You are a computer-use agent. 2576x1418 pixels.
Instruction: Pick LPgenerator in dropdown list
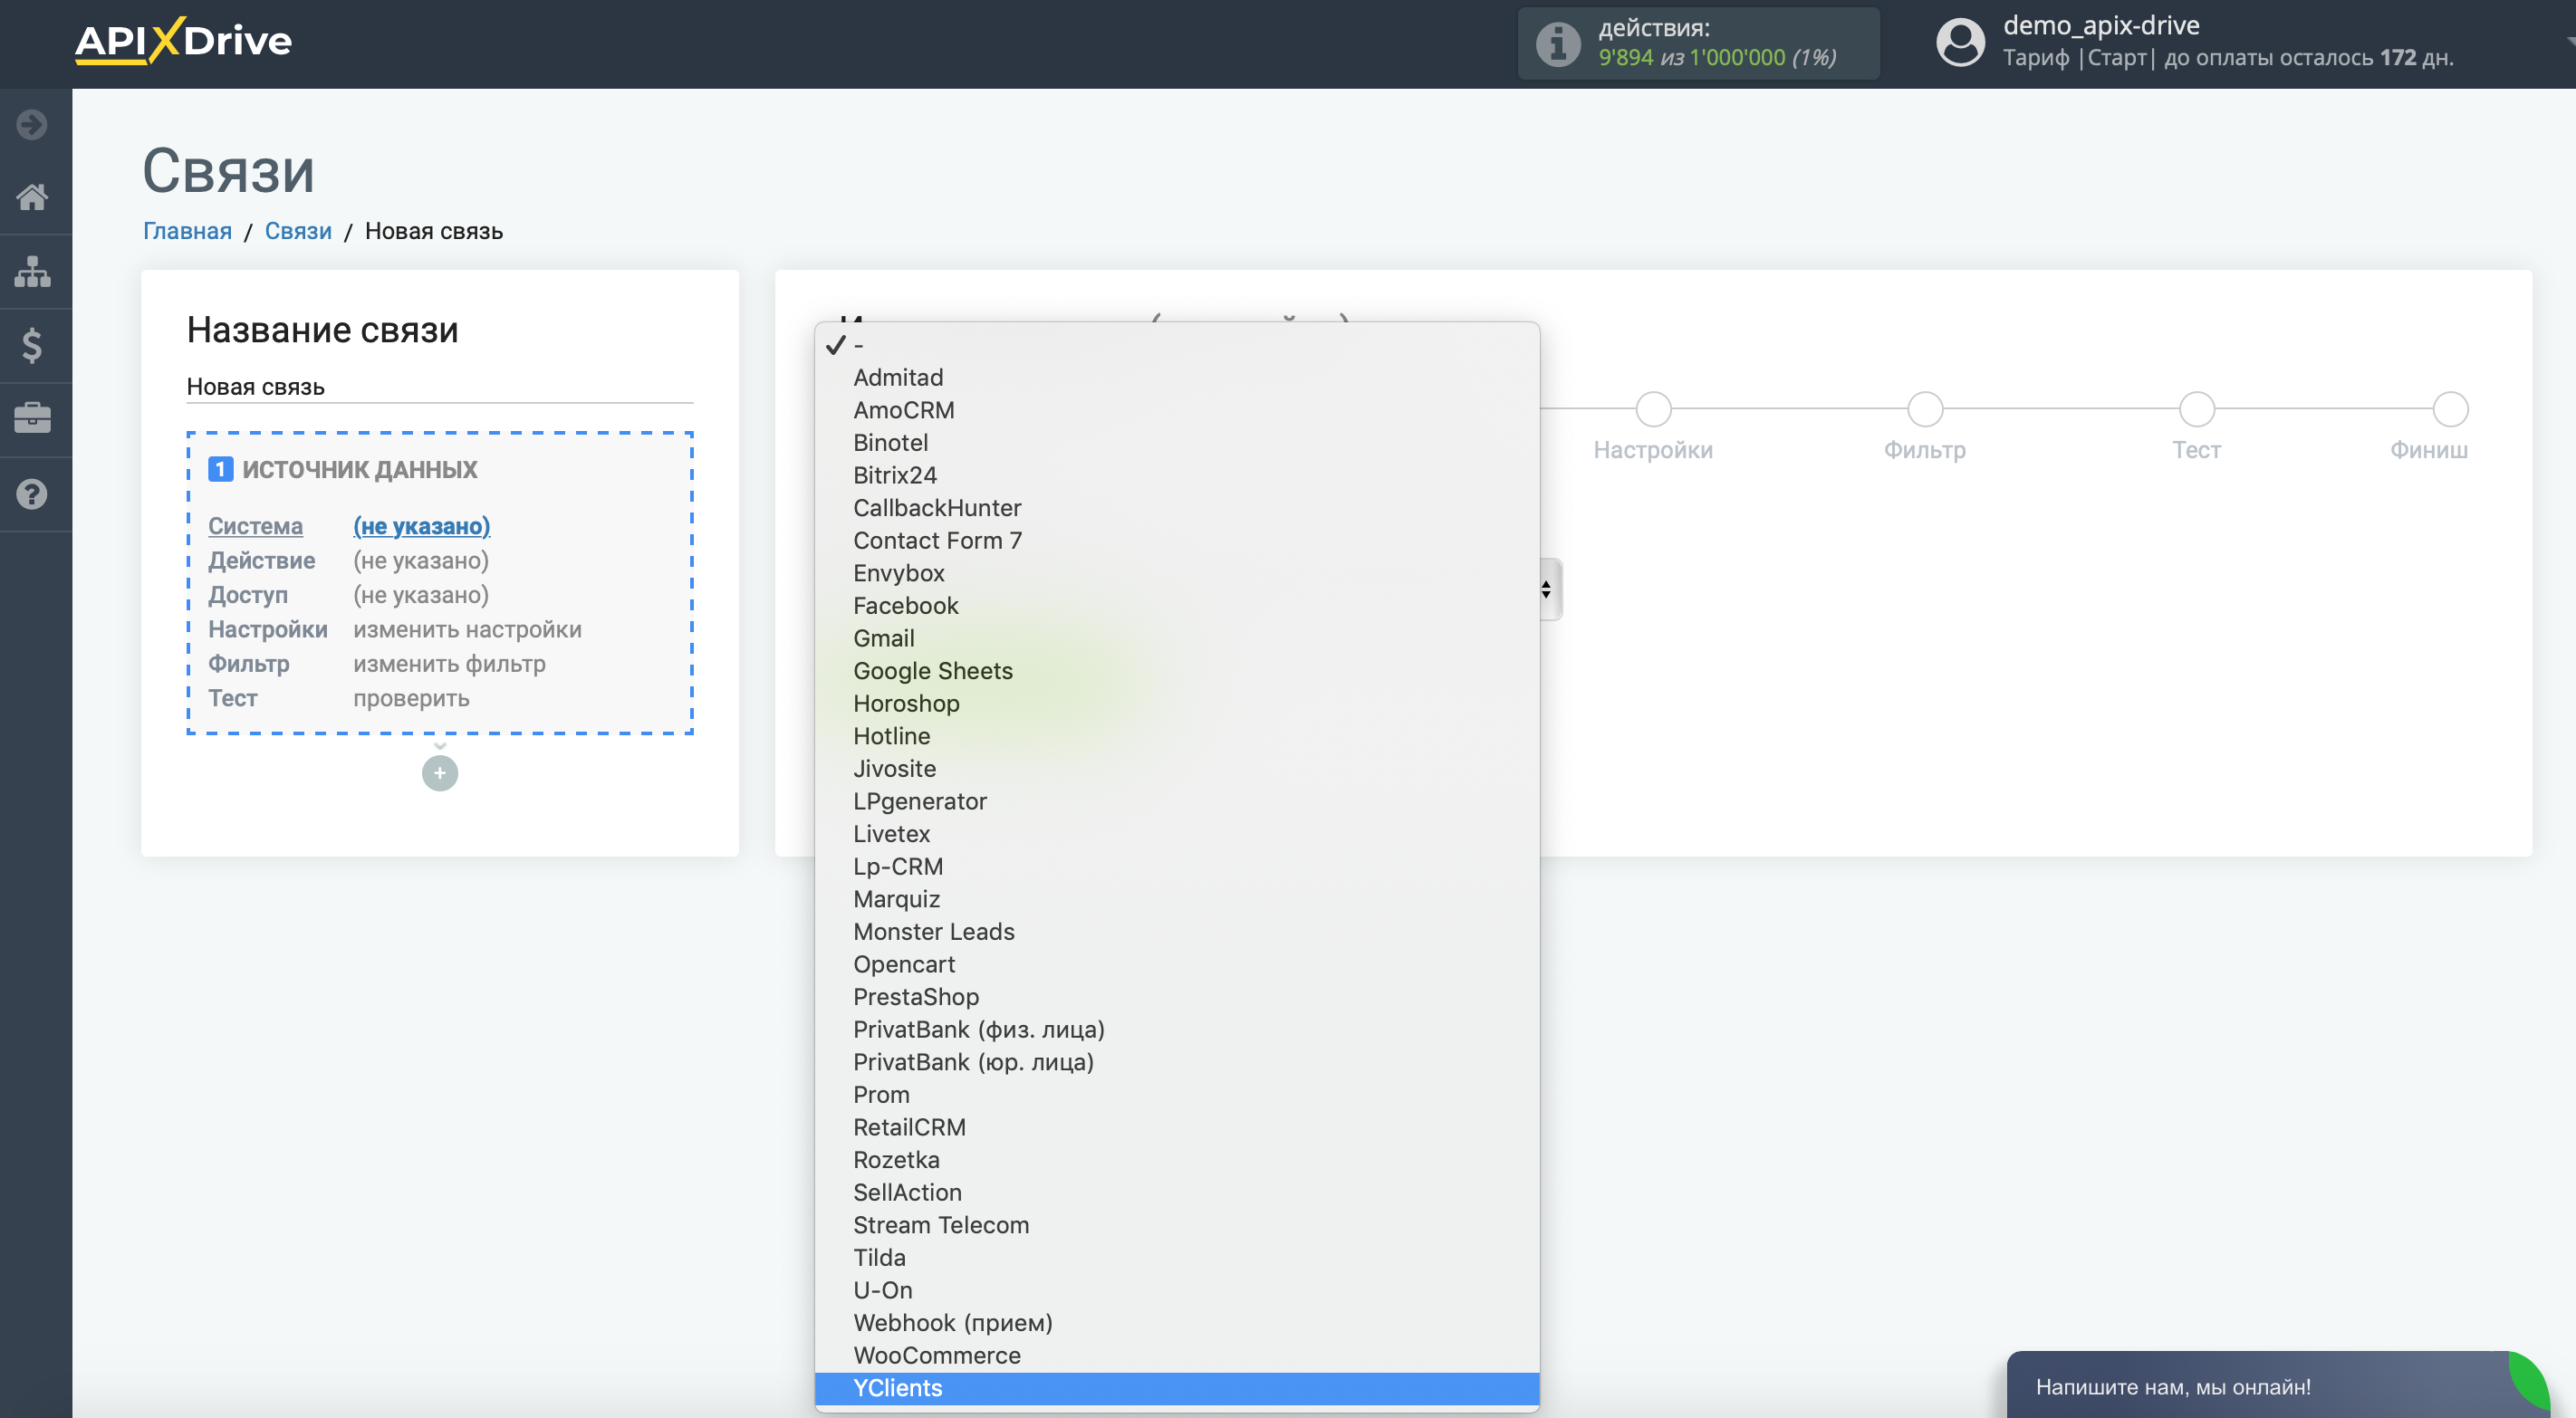coord(1177,802)
